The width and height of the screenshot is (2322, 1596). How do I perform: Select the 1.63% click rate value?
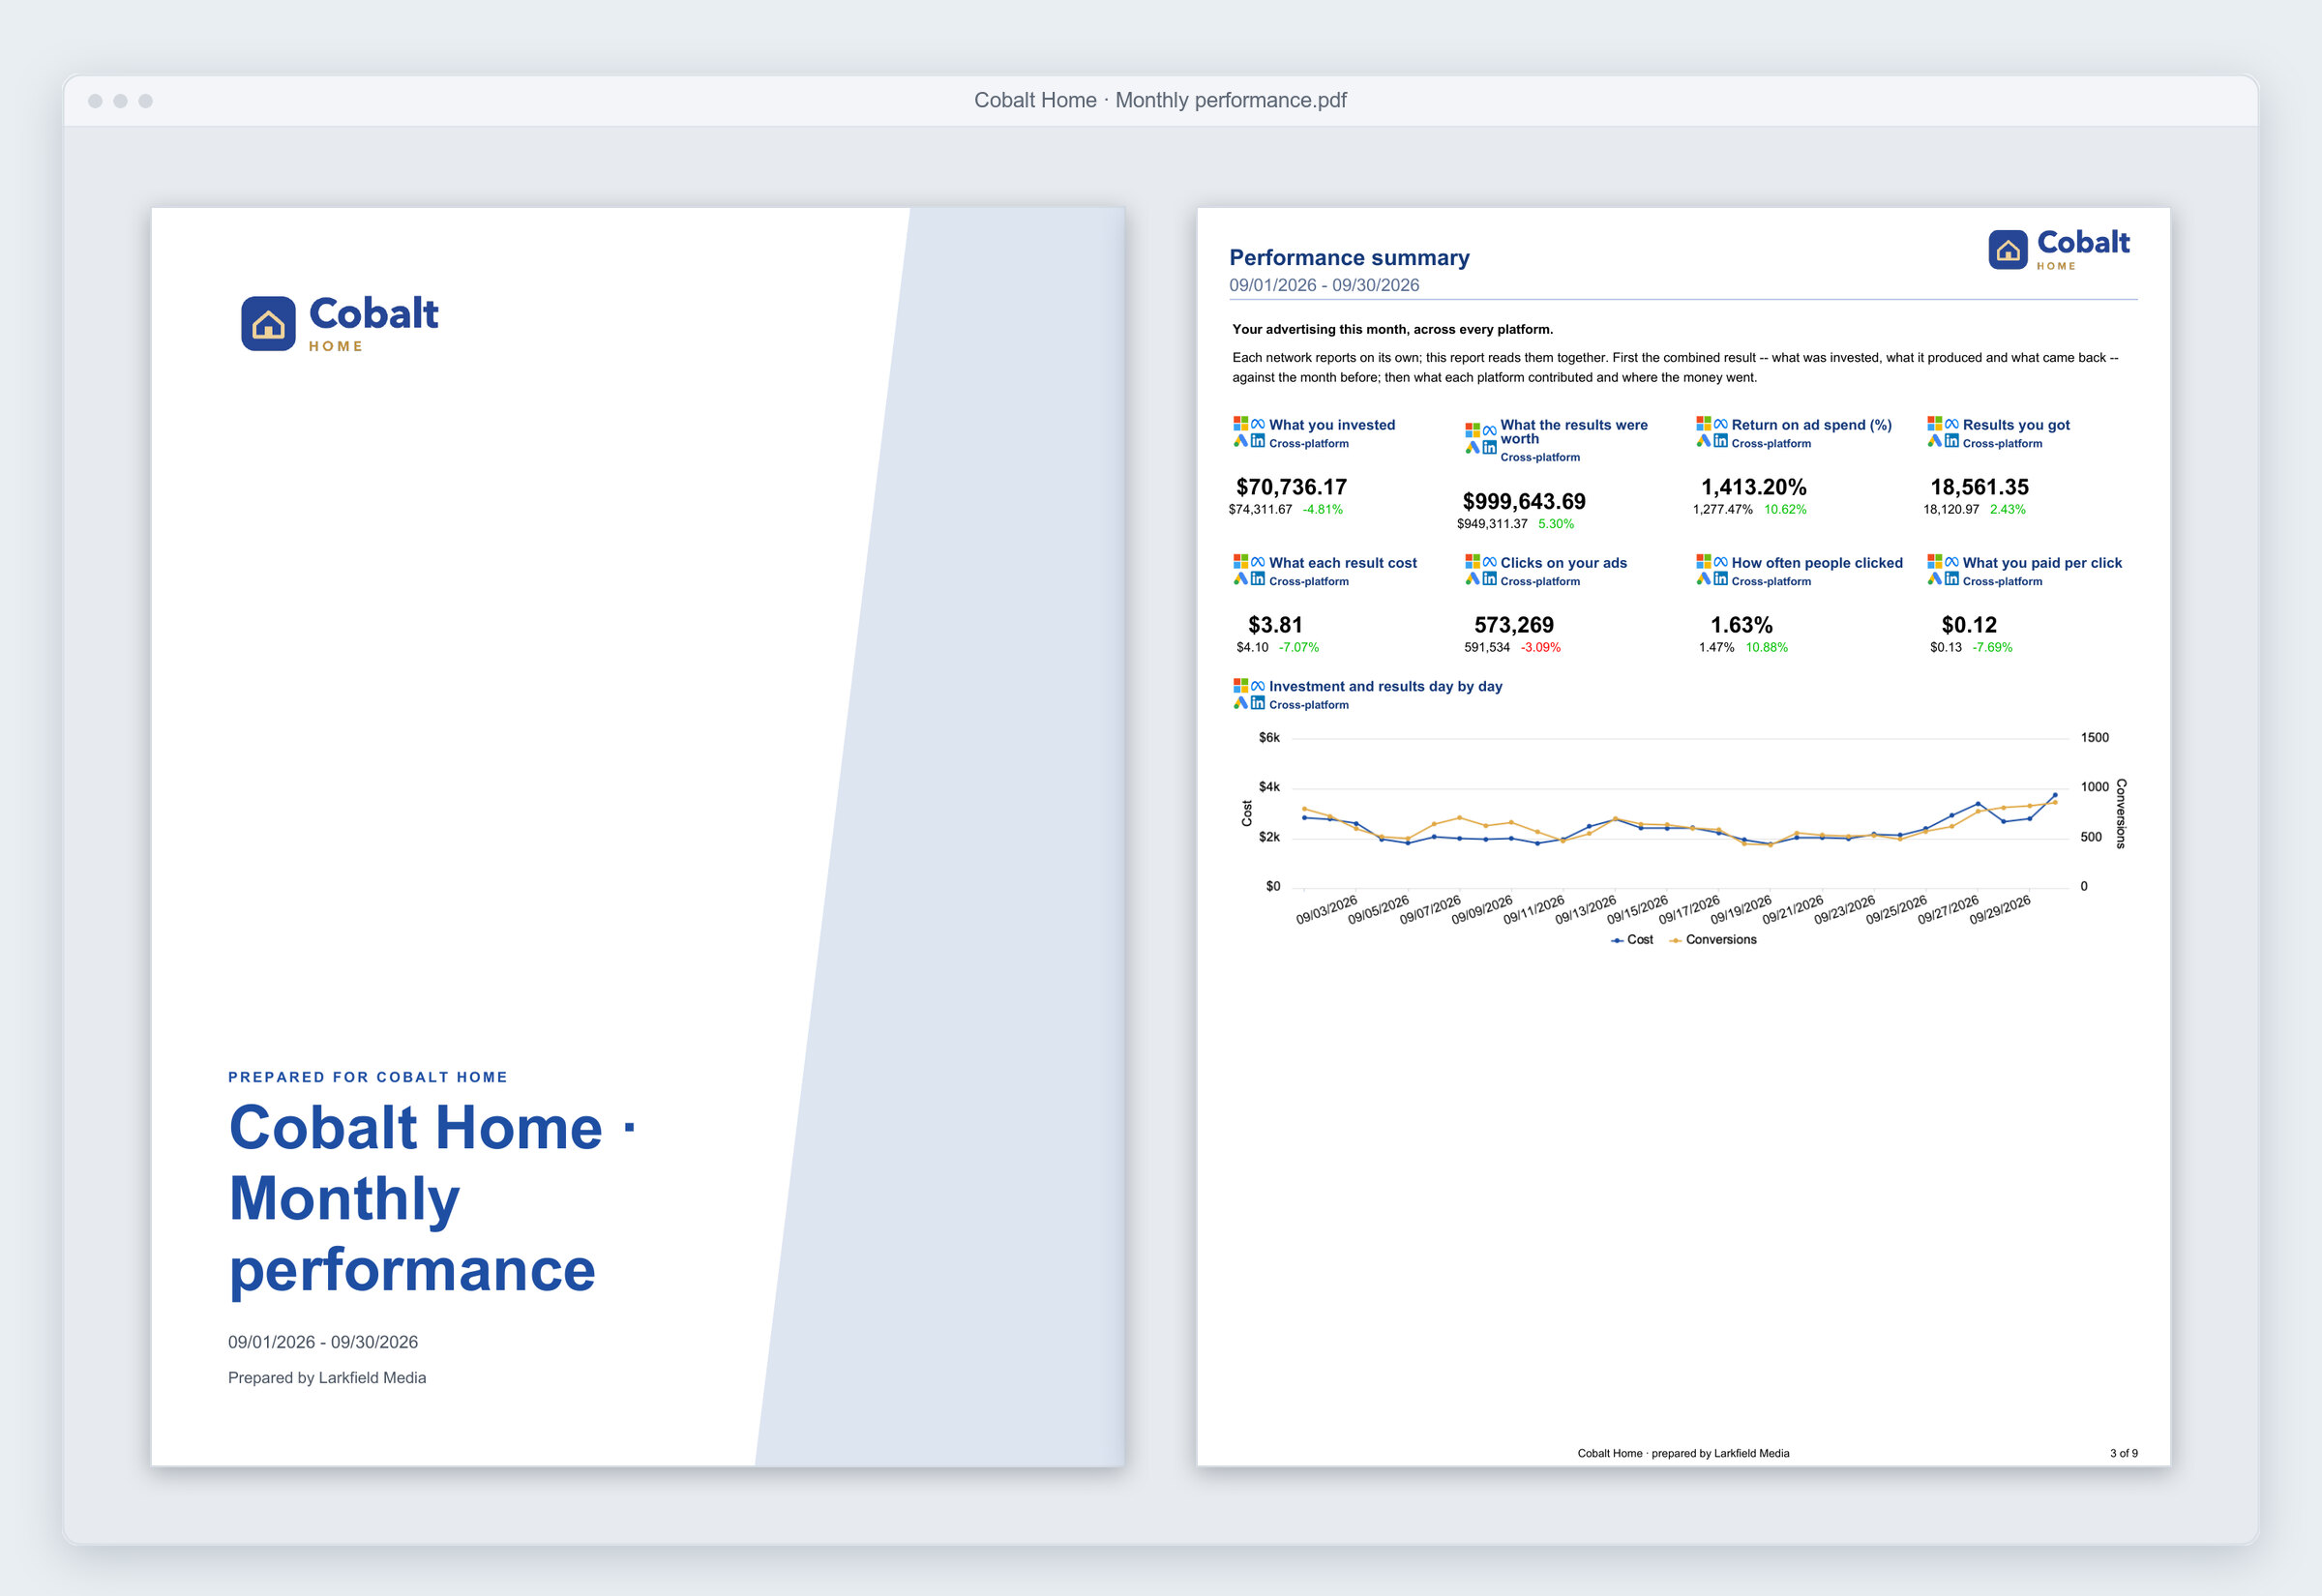[1741, 625]
